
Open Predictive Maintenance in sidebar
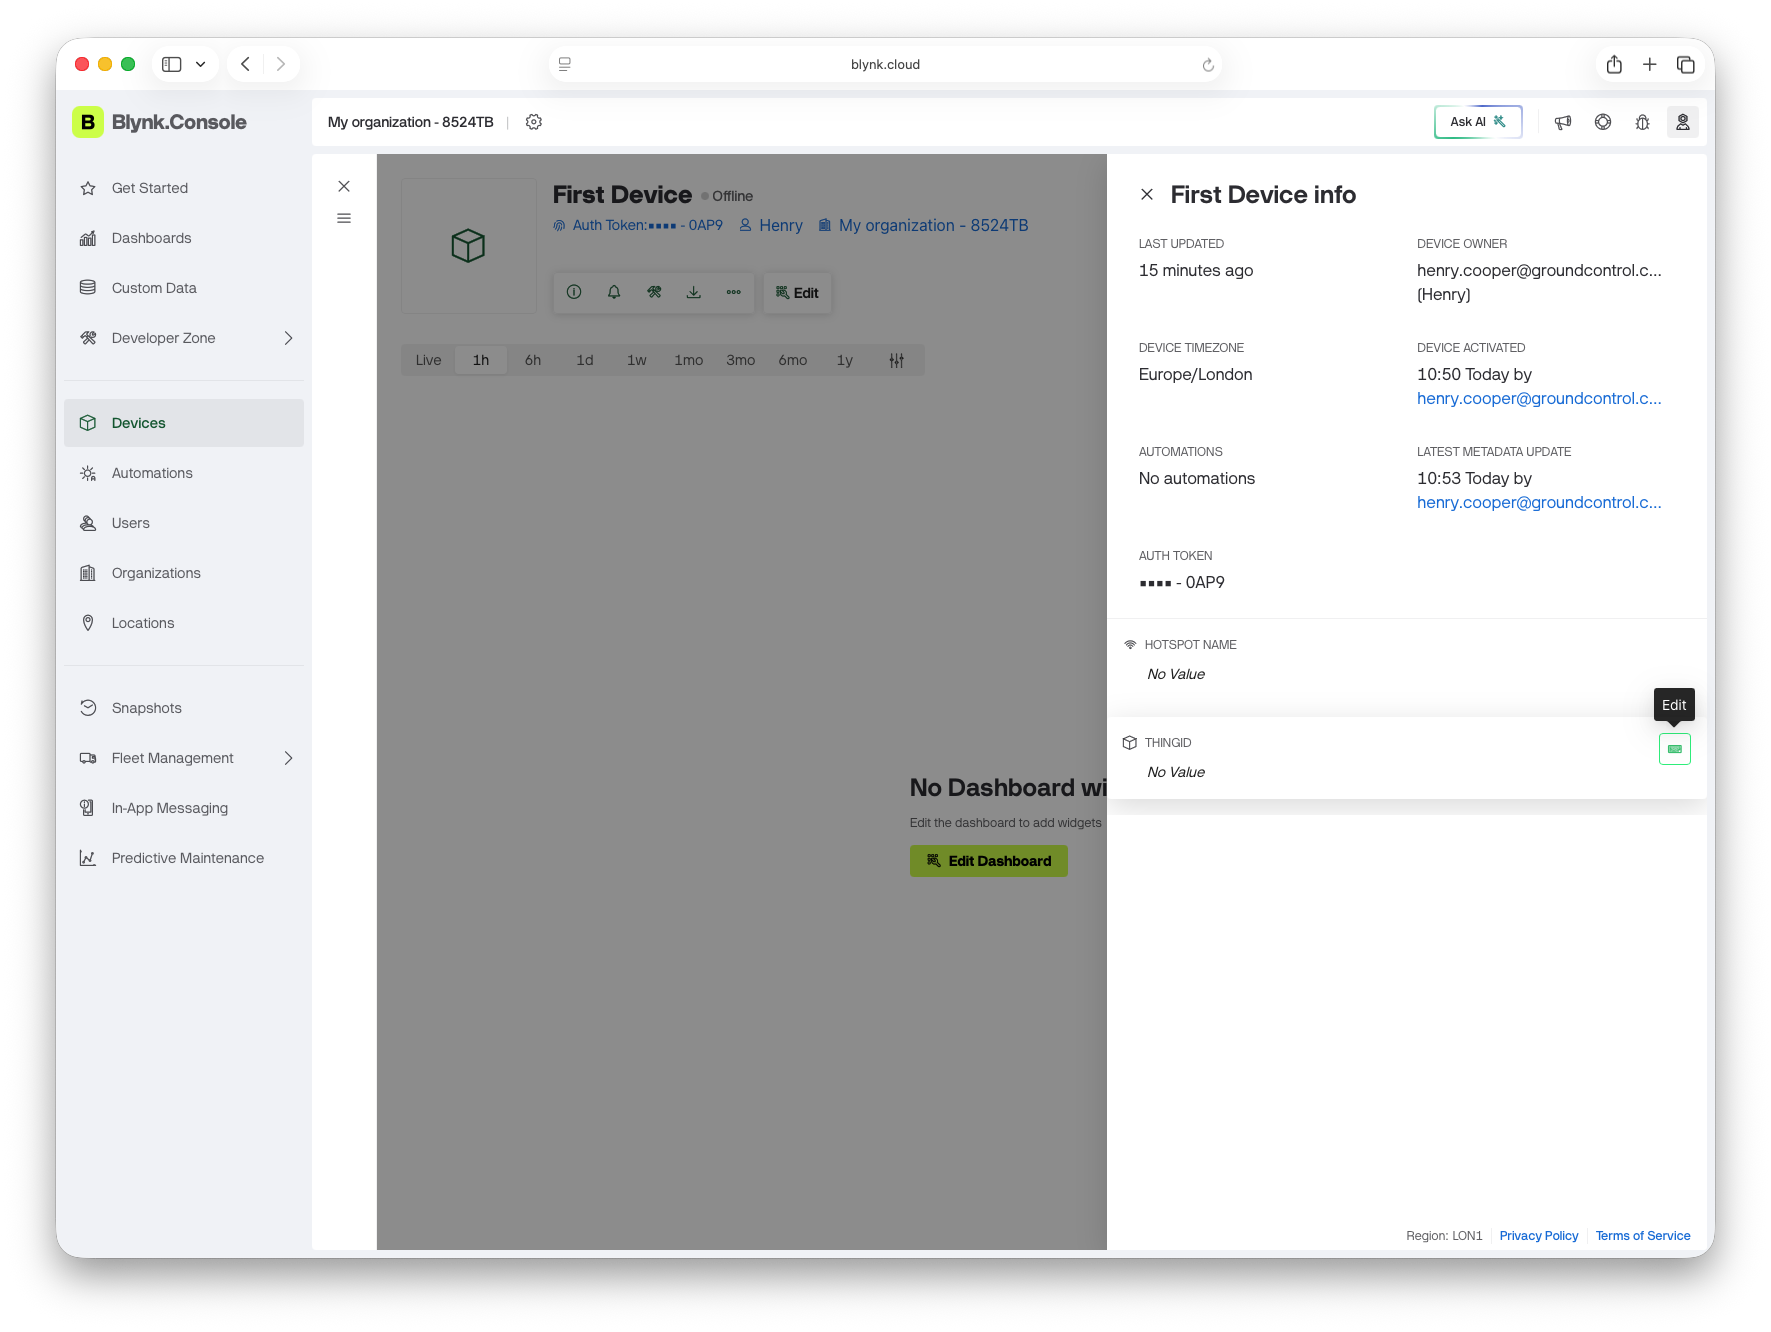(184, 858)
